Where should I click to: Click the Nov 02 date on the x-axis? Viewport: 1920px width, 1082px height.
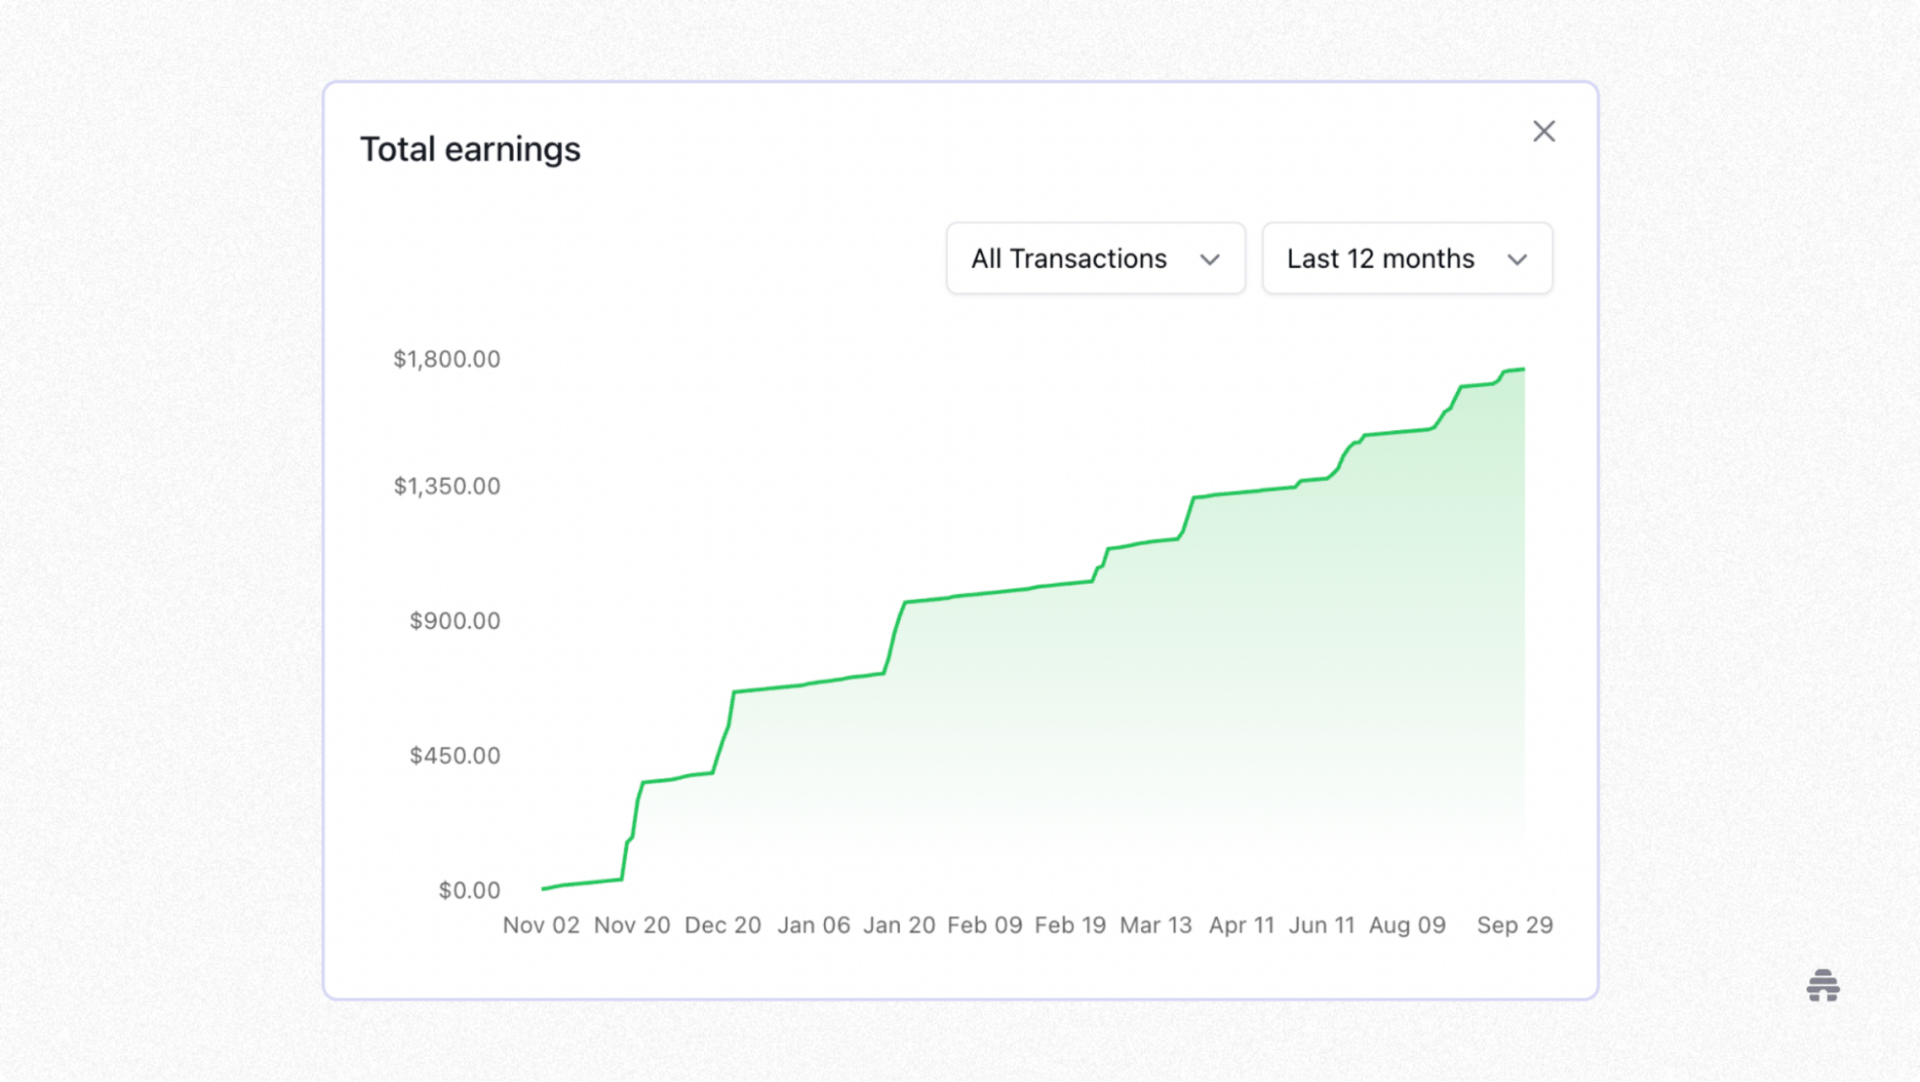click(x=541, y=925)
